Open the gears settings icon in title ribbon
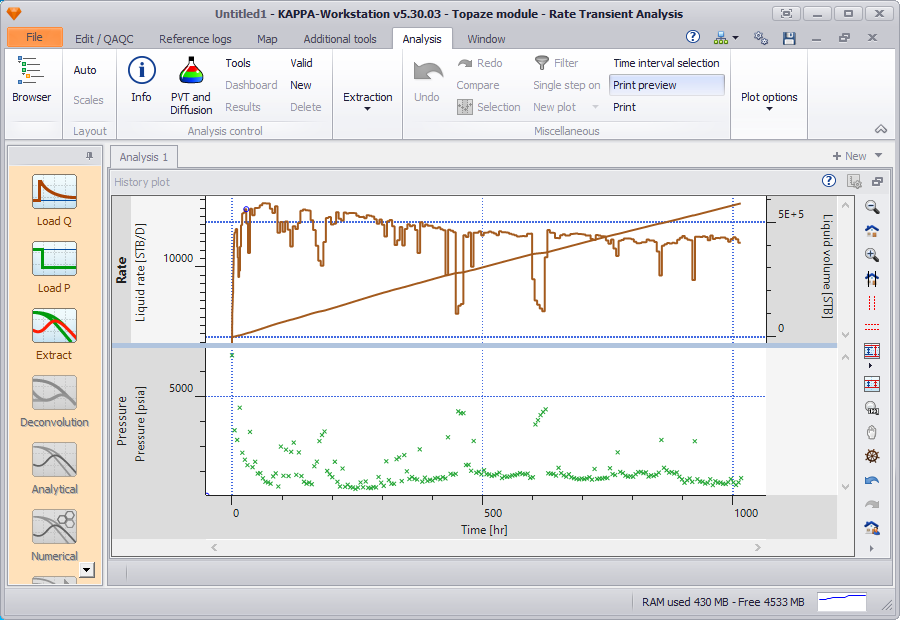900x620 pixels. click(x=761, y=38)
